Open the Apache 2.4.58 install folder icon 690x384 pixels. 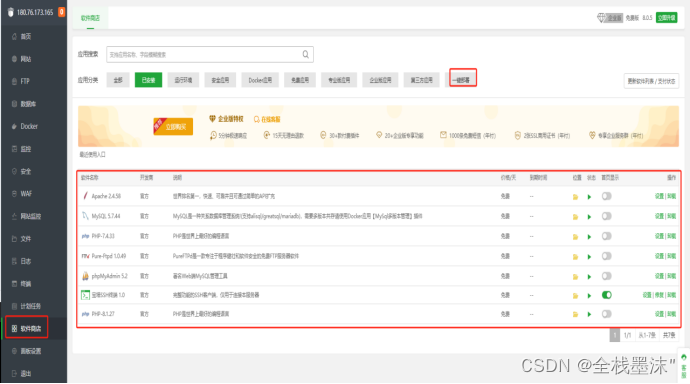[x=575, y=197]
